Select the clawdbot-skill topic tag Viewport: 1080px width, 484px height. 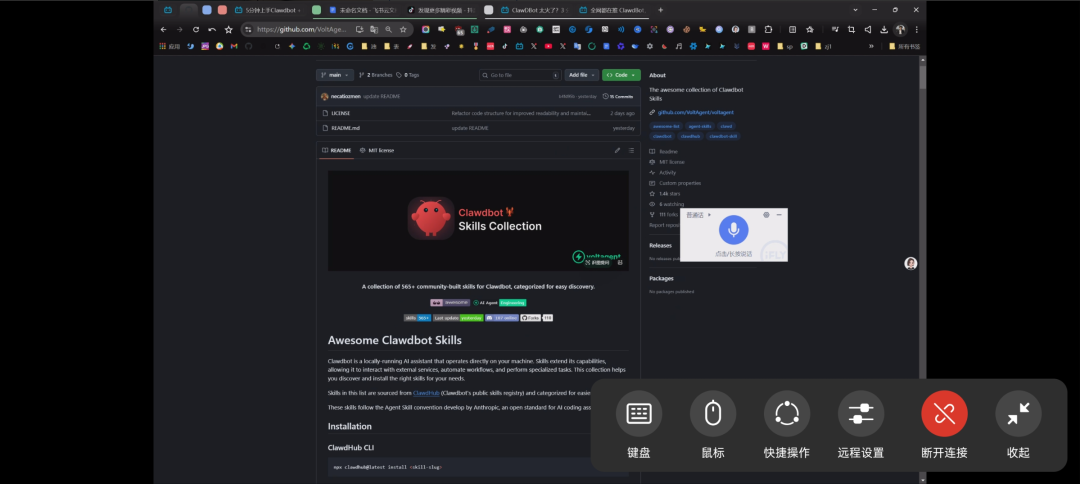723,136
